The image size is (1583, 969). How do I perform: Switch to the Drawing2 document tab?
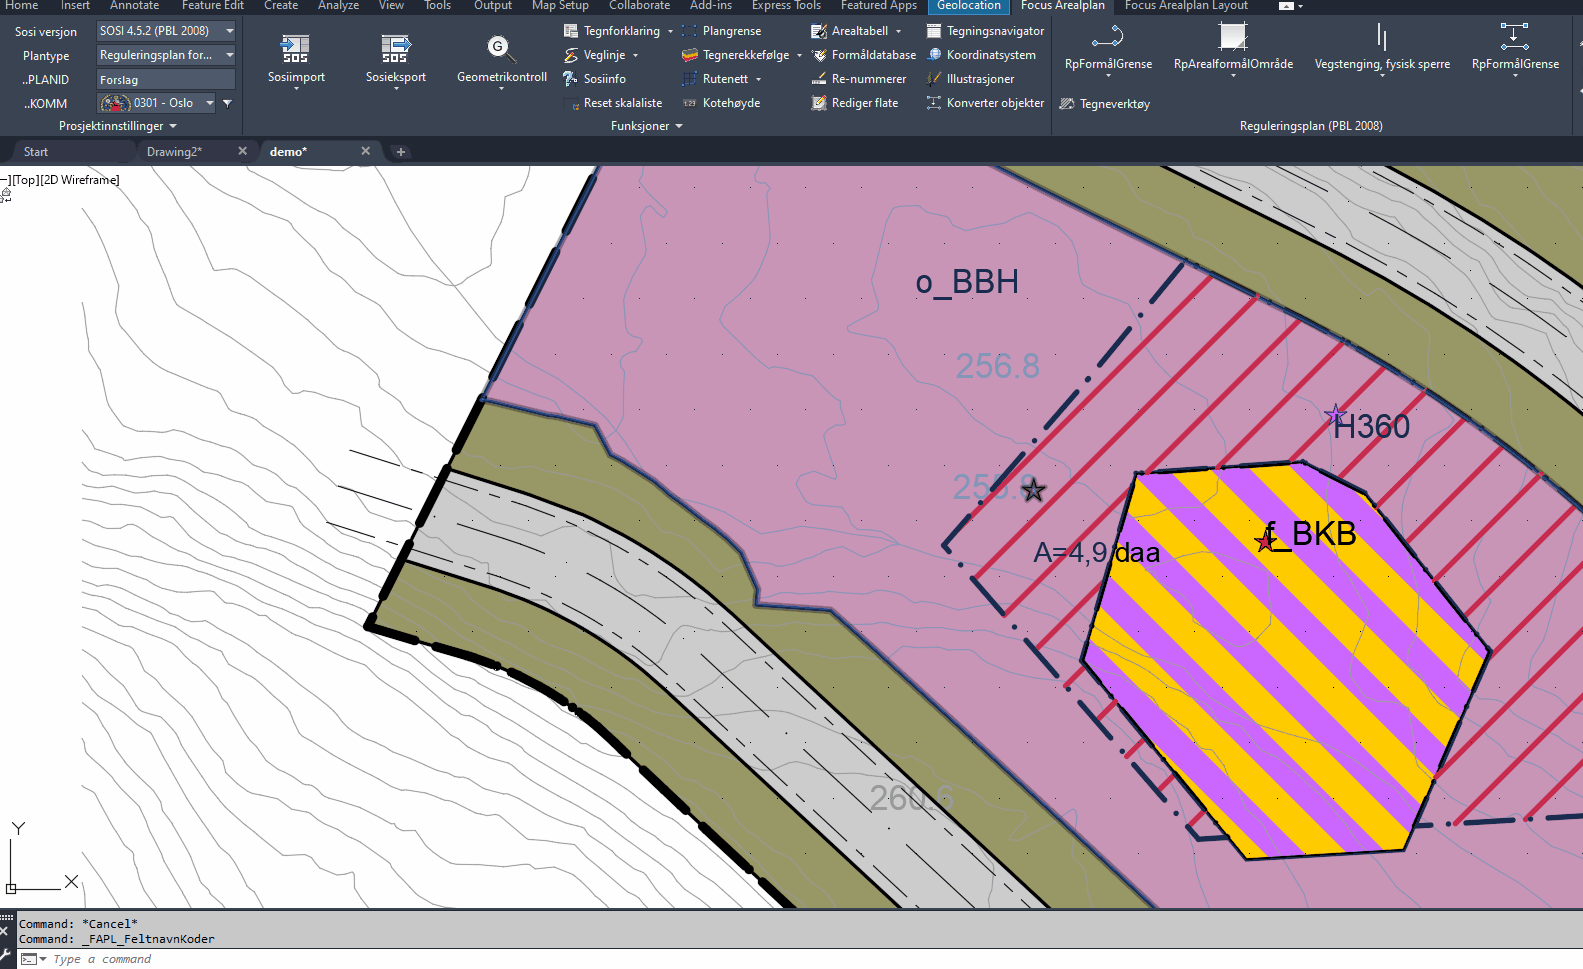[x=175, y=152]
